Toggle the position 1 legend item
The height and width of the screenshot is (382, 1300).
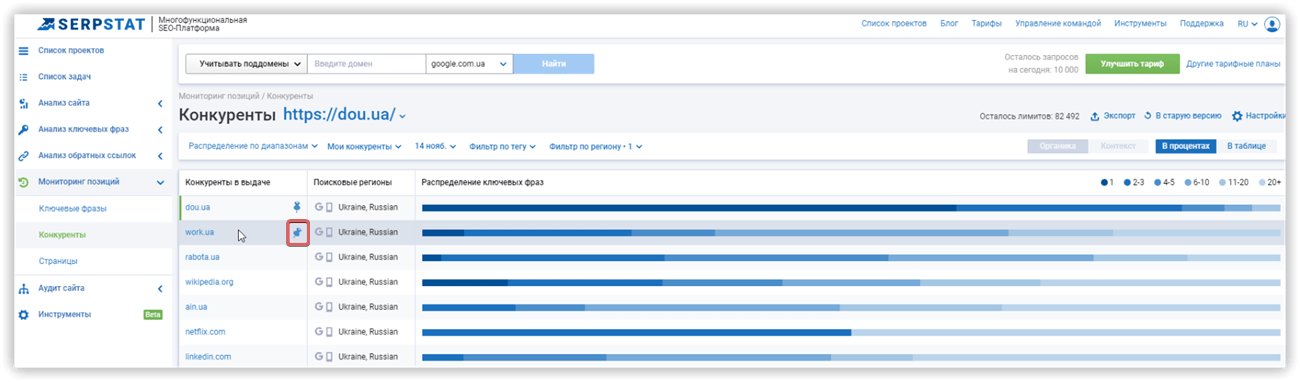pos(1106,182)
